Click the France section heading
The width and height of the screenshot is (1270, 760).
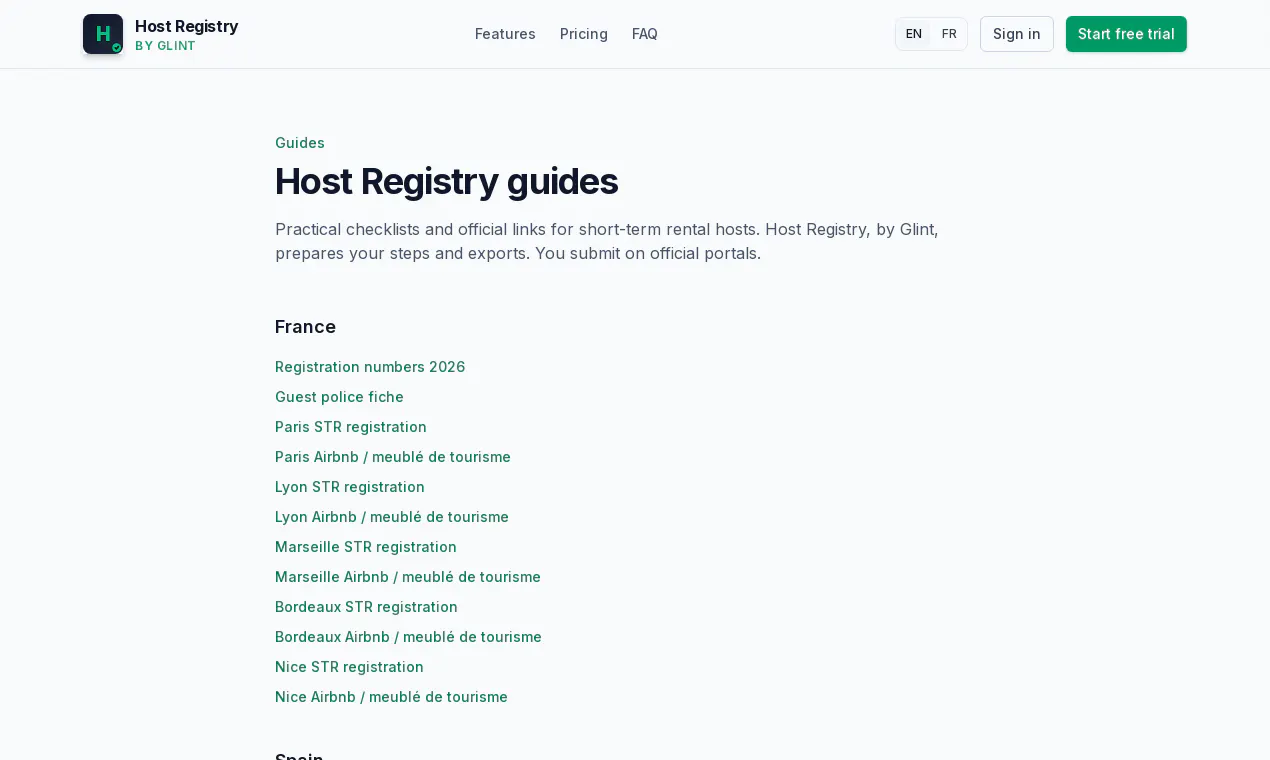point(305,327)
